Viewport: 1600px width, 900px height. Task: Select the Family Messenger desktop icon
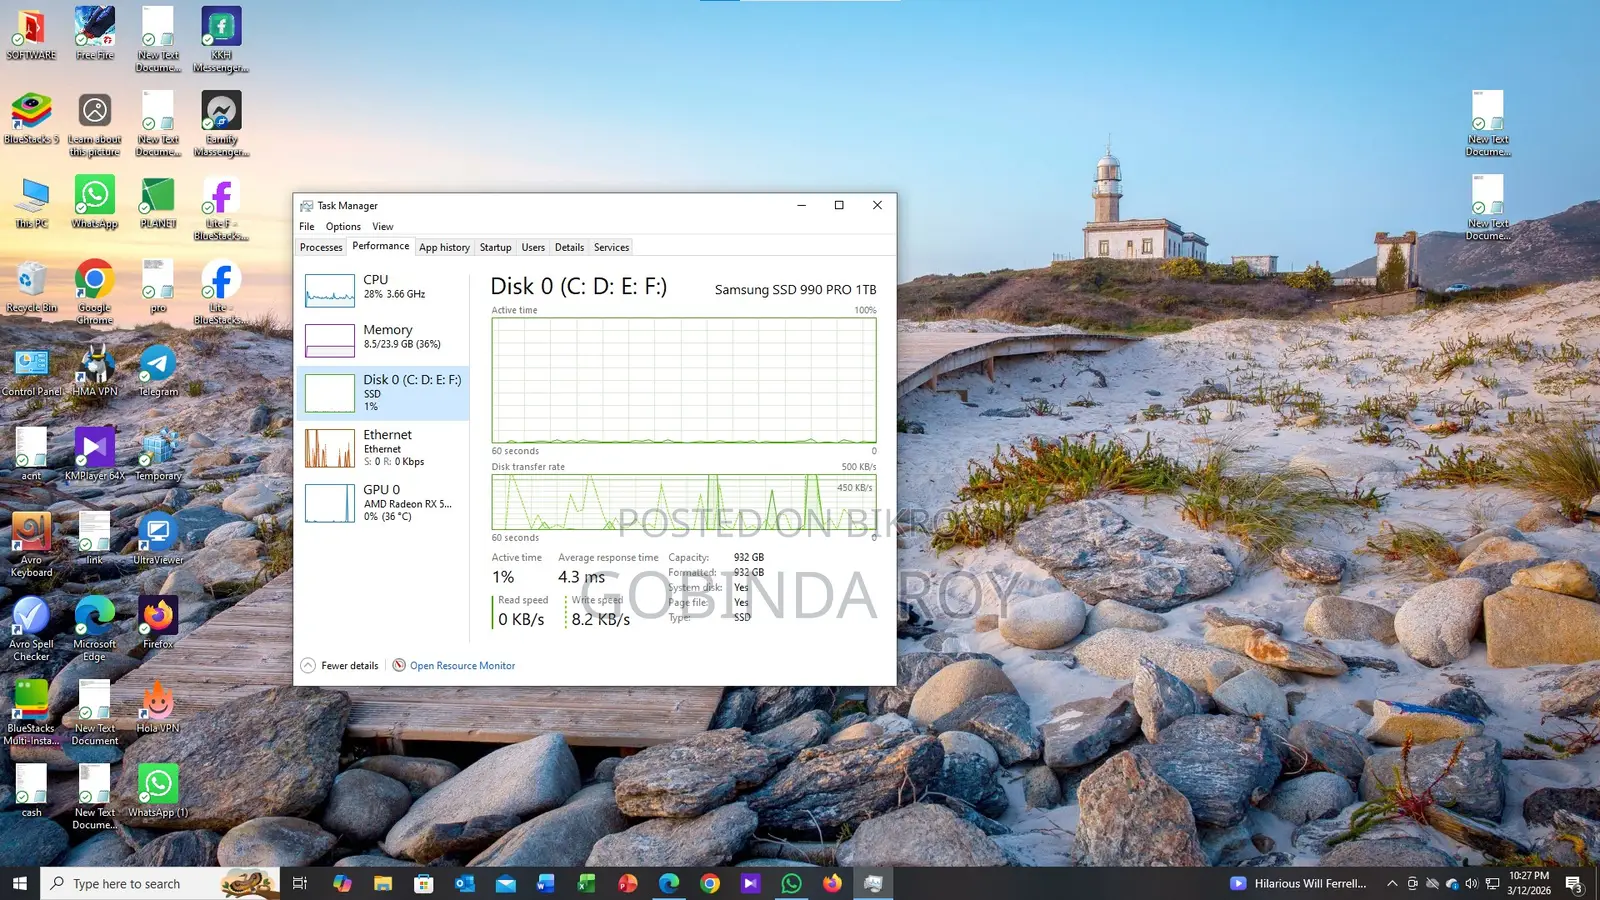tap(221, 124)
